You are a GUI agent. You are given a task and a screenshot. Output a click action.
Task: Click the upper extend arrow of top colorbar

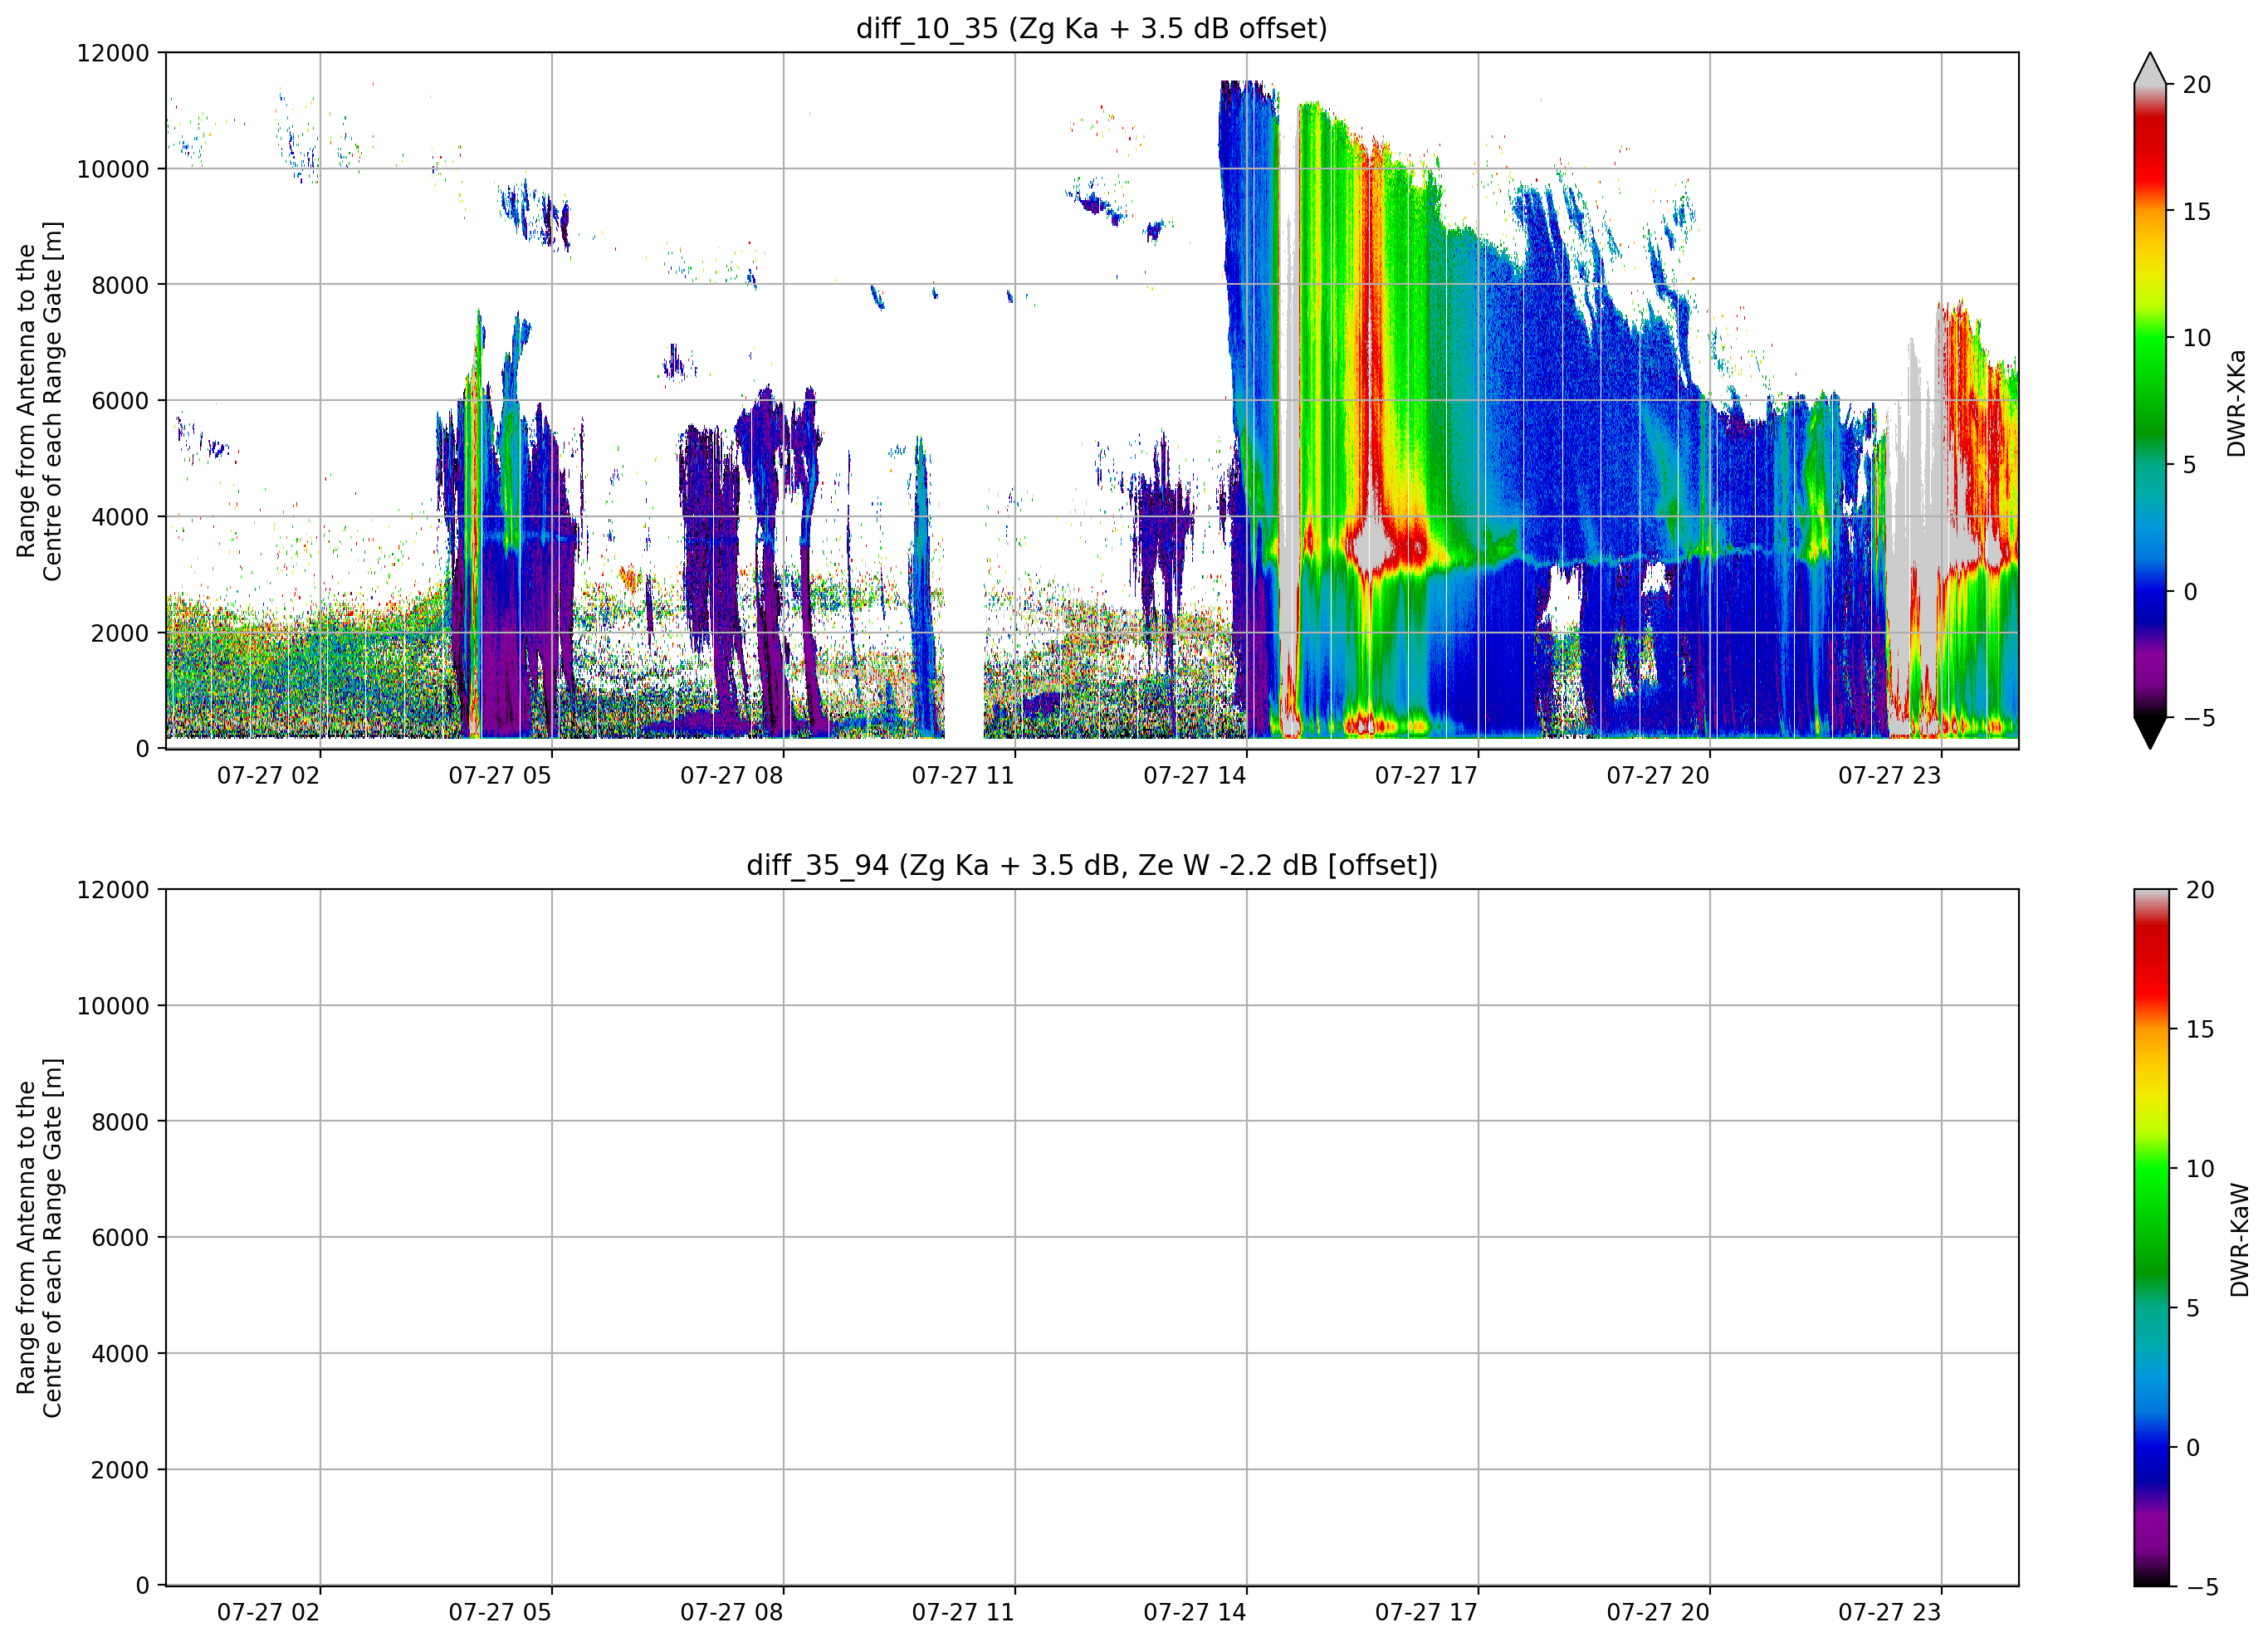coord(2149,68)
